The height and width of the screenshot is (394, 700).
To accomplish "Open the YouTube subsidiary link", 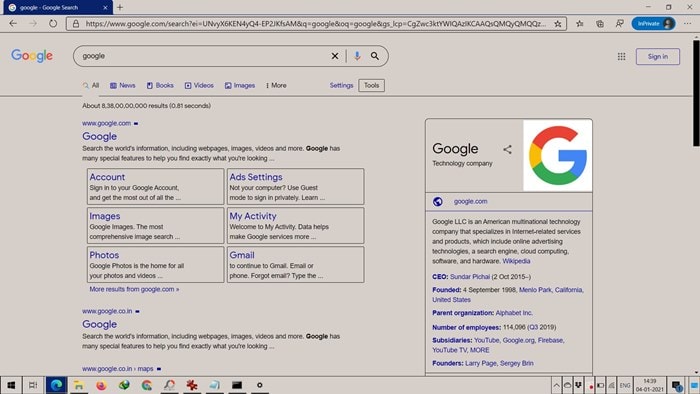I will (487, 340).
